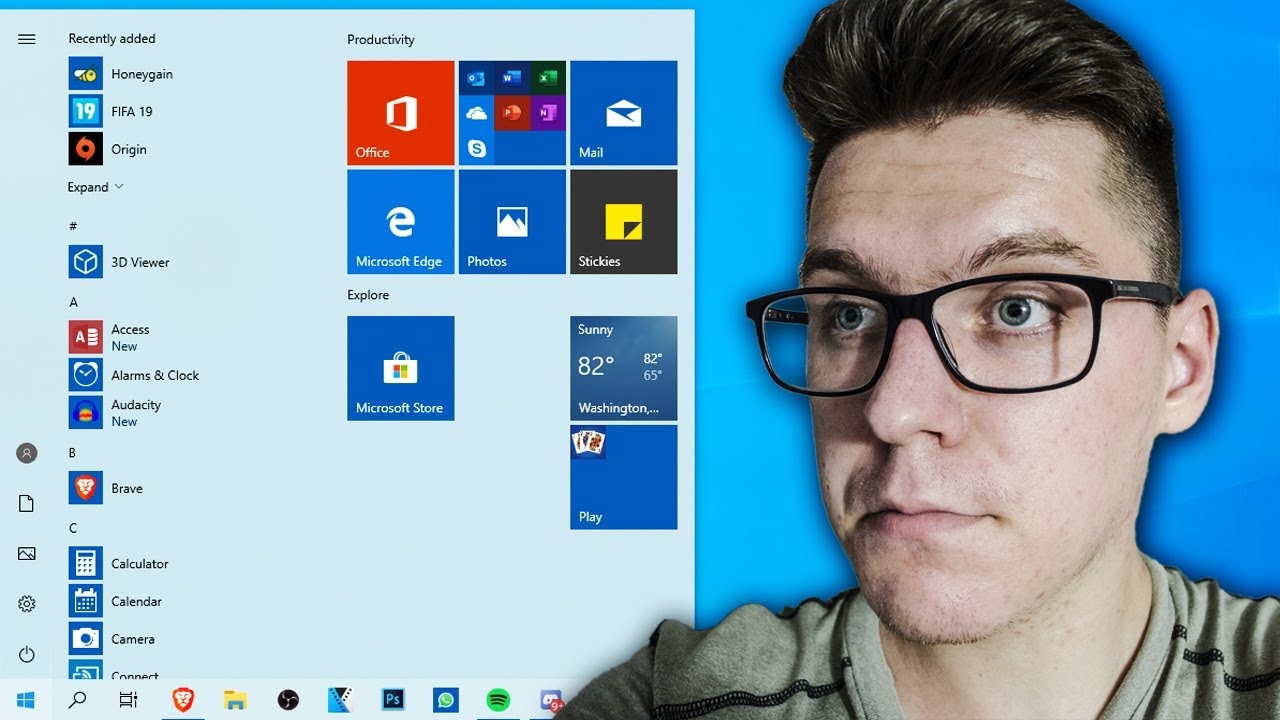
Task: Open the Power options button
Action: 27,654
